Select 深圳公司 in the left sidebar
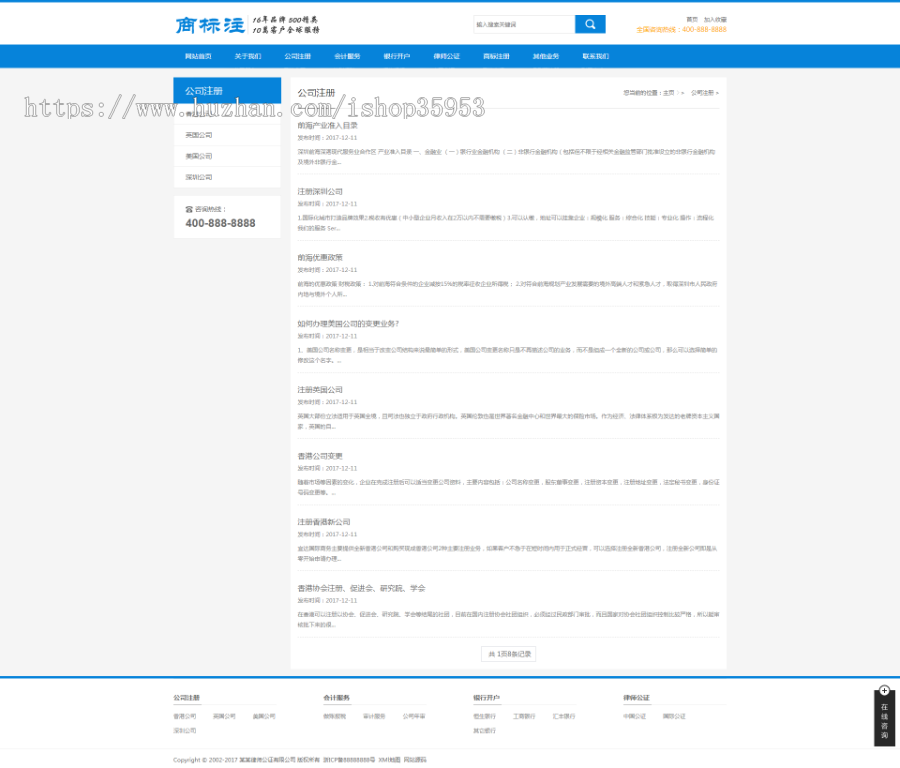The image size is (900, 768). pyautogui.click(x=199, y=177)
